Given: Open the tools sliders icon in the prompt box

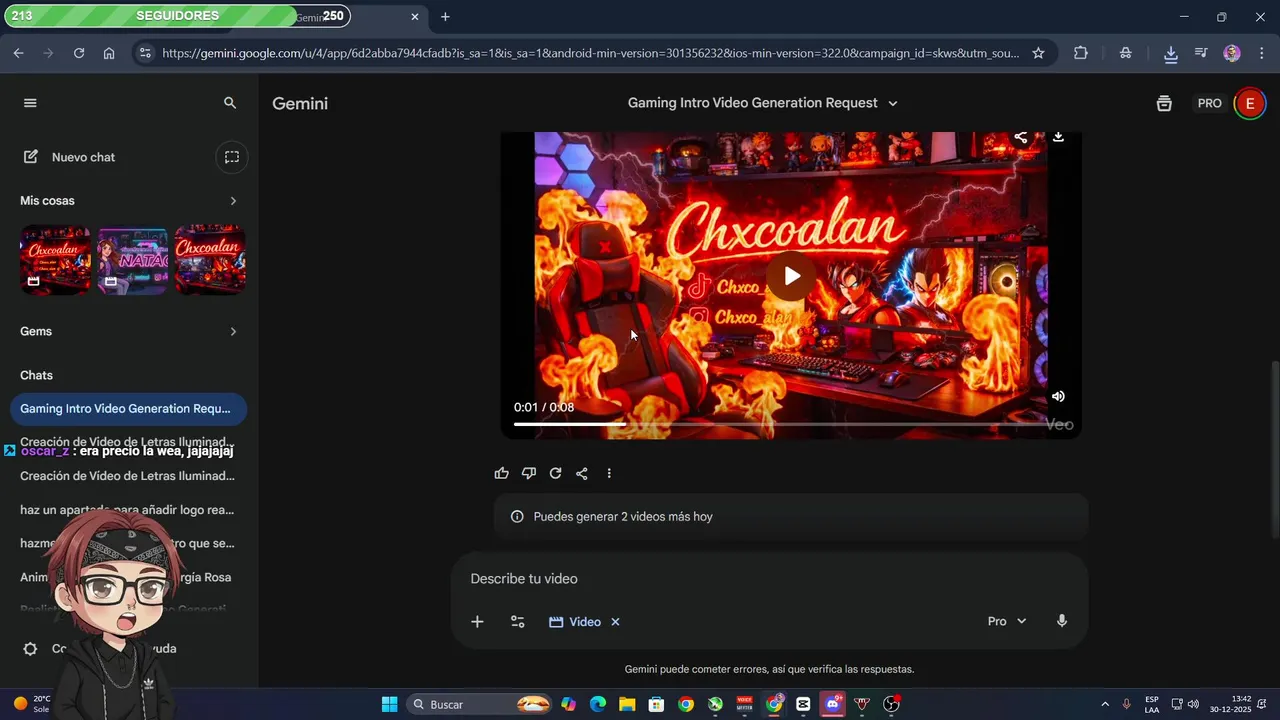Looking at the screenshot, I should (x=518, y=622).
